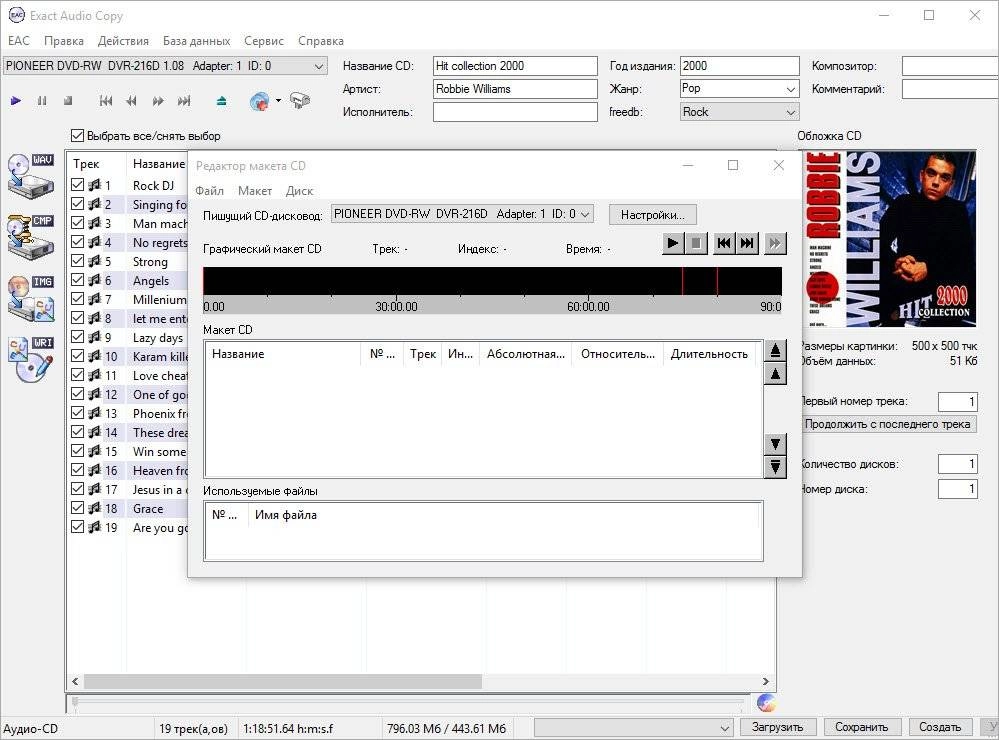The width and height of the screenshot is (999, 740).
Task: Open the База данных menu
Action: pyautogui.click(x=196, y=41)
